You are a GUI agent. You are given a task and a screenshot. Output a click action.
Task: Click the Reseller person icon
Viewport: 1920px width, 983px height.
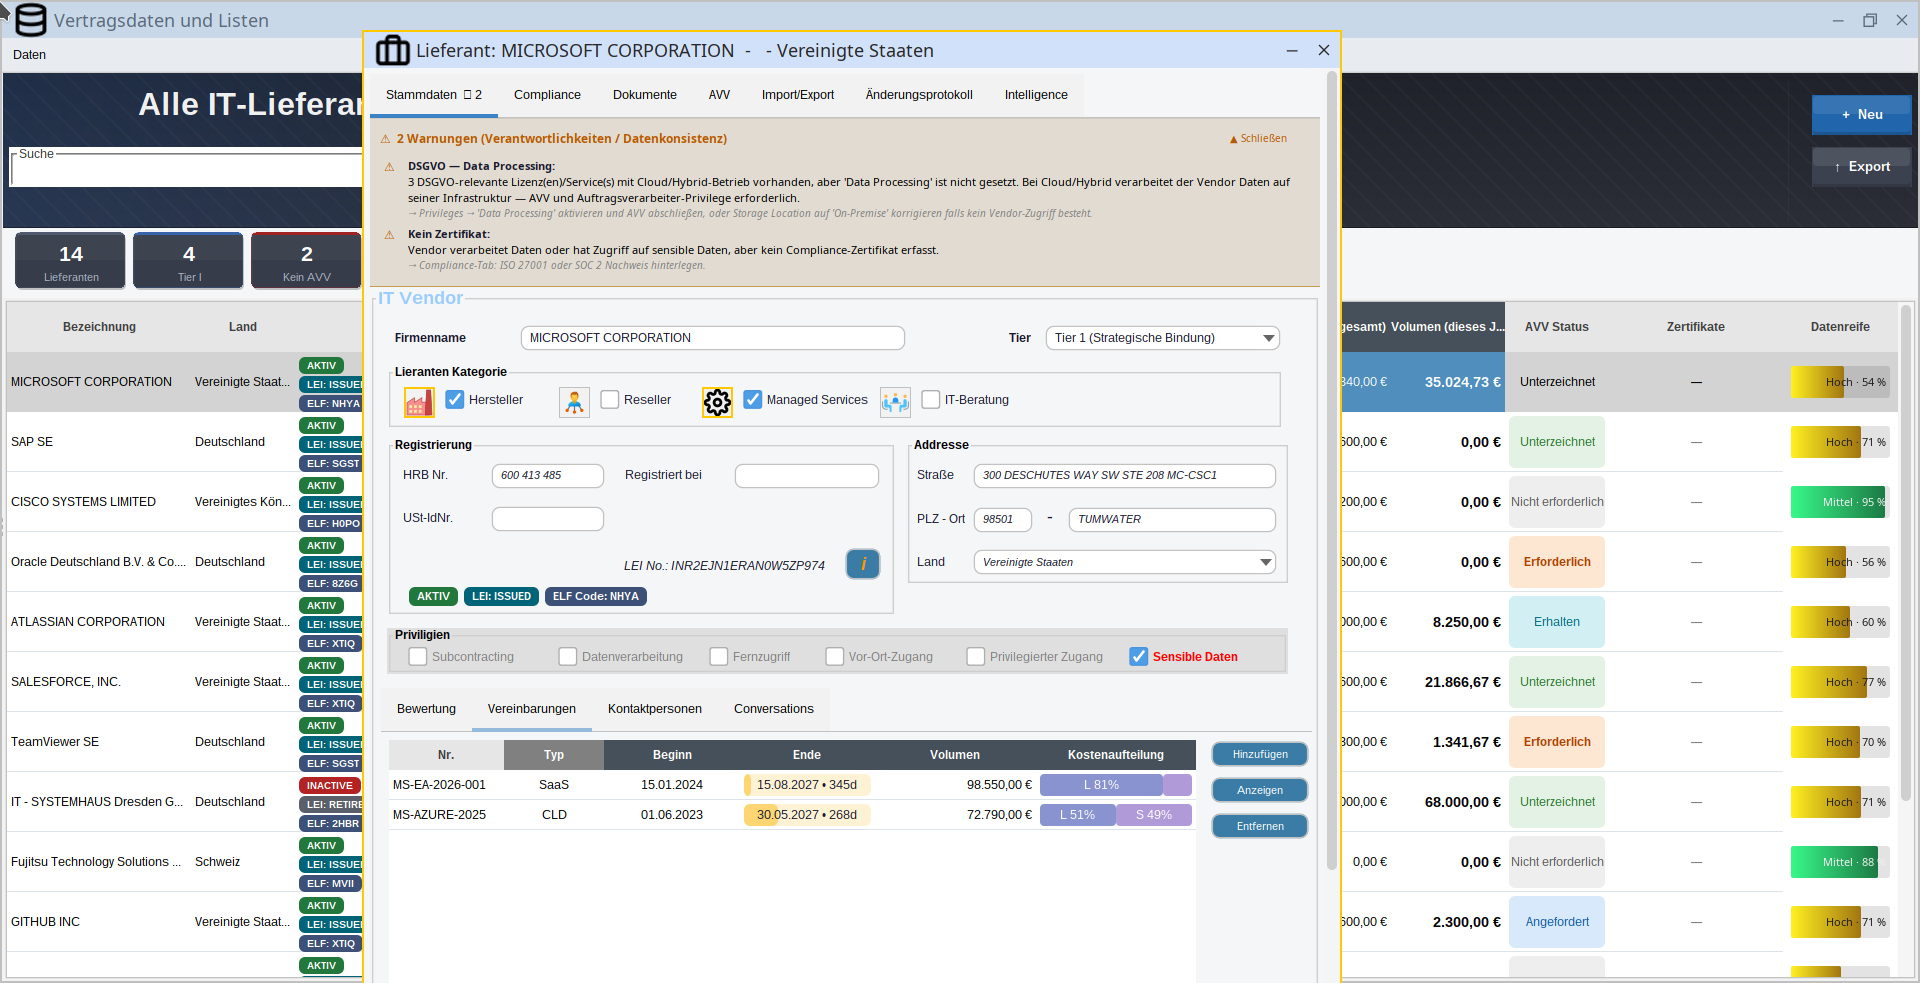pos(574,401)
